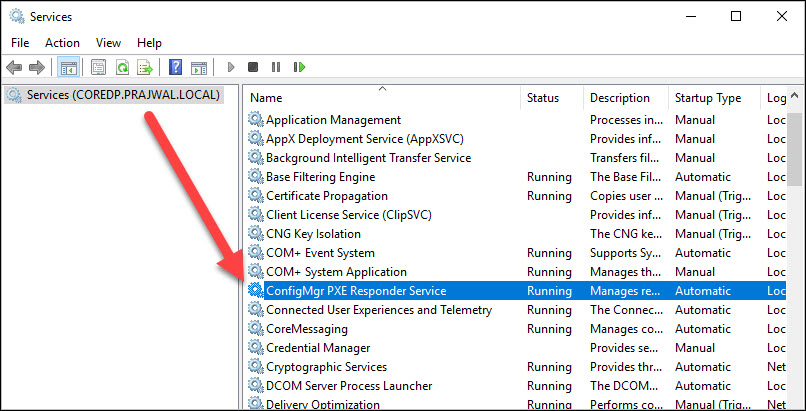
Task: Click the Export List toolbar icon
Action: pyautogui.click(x=145, y=68)
